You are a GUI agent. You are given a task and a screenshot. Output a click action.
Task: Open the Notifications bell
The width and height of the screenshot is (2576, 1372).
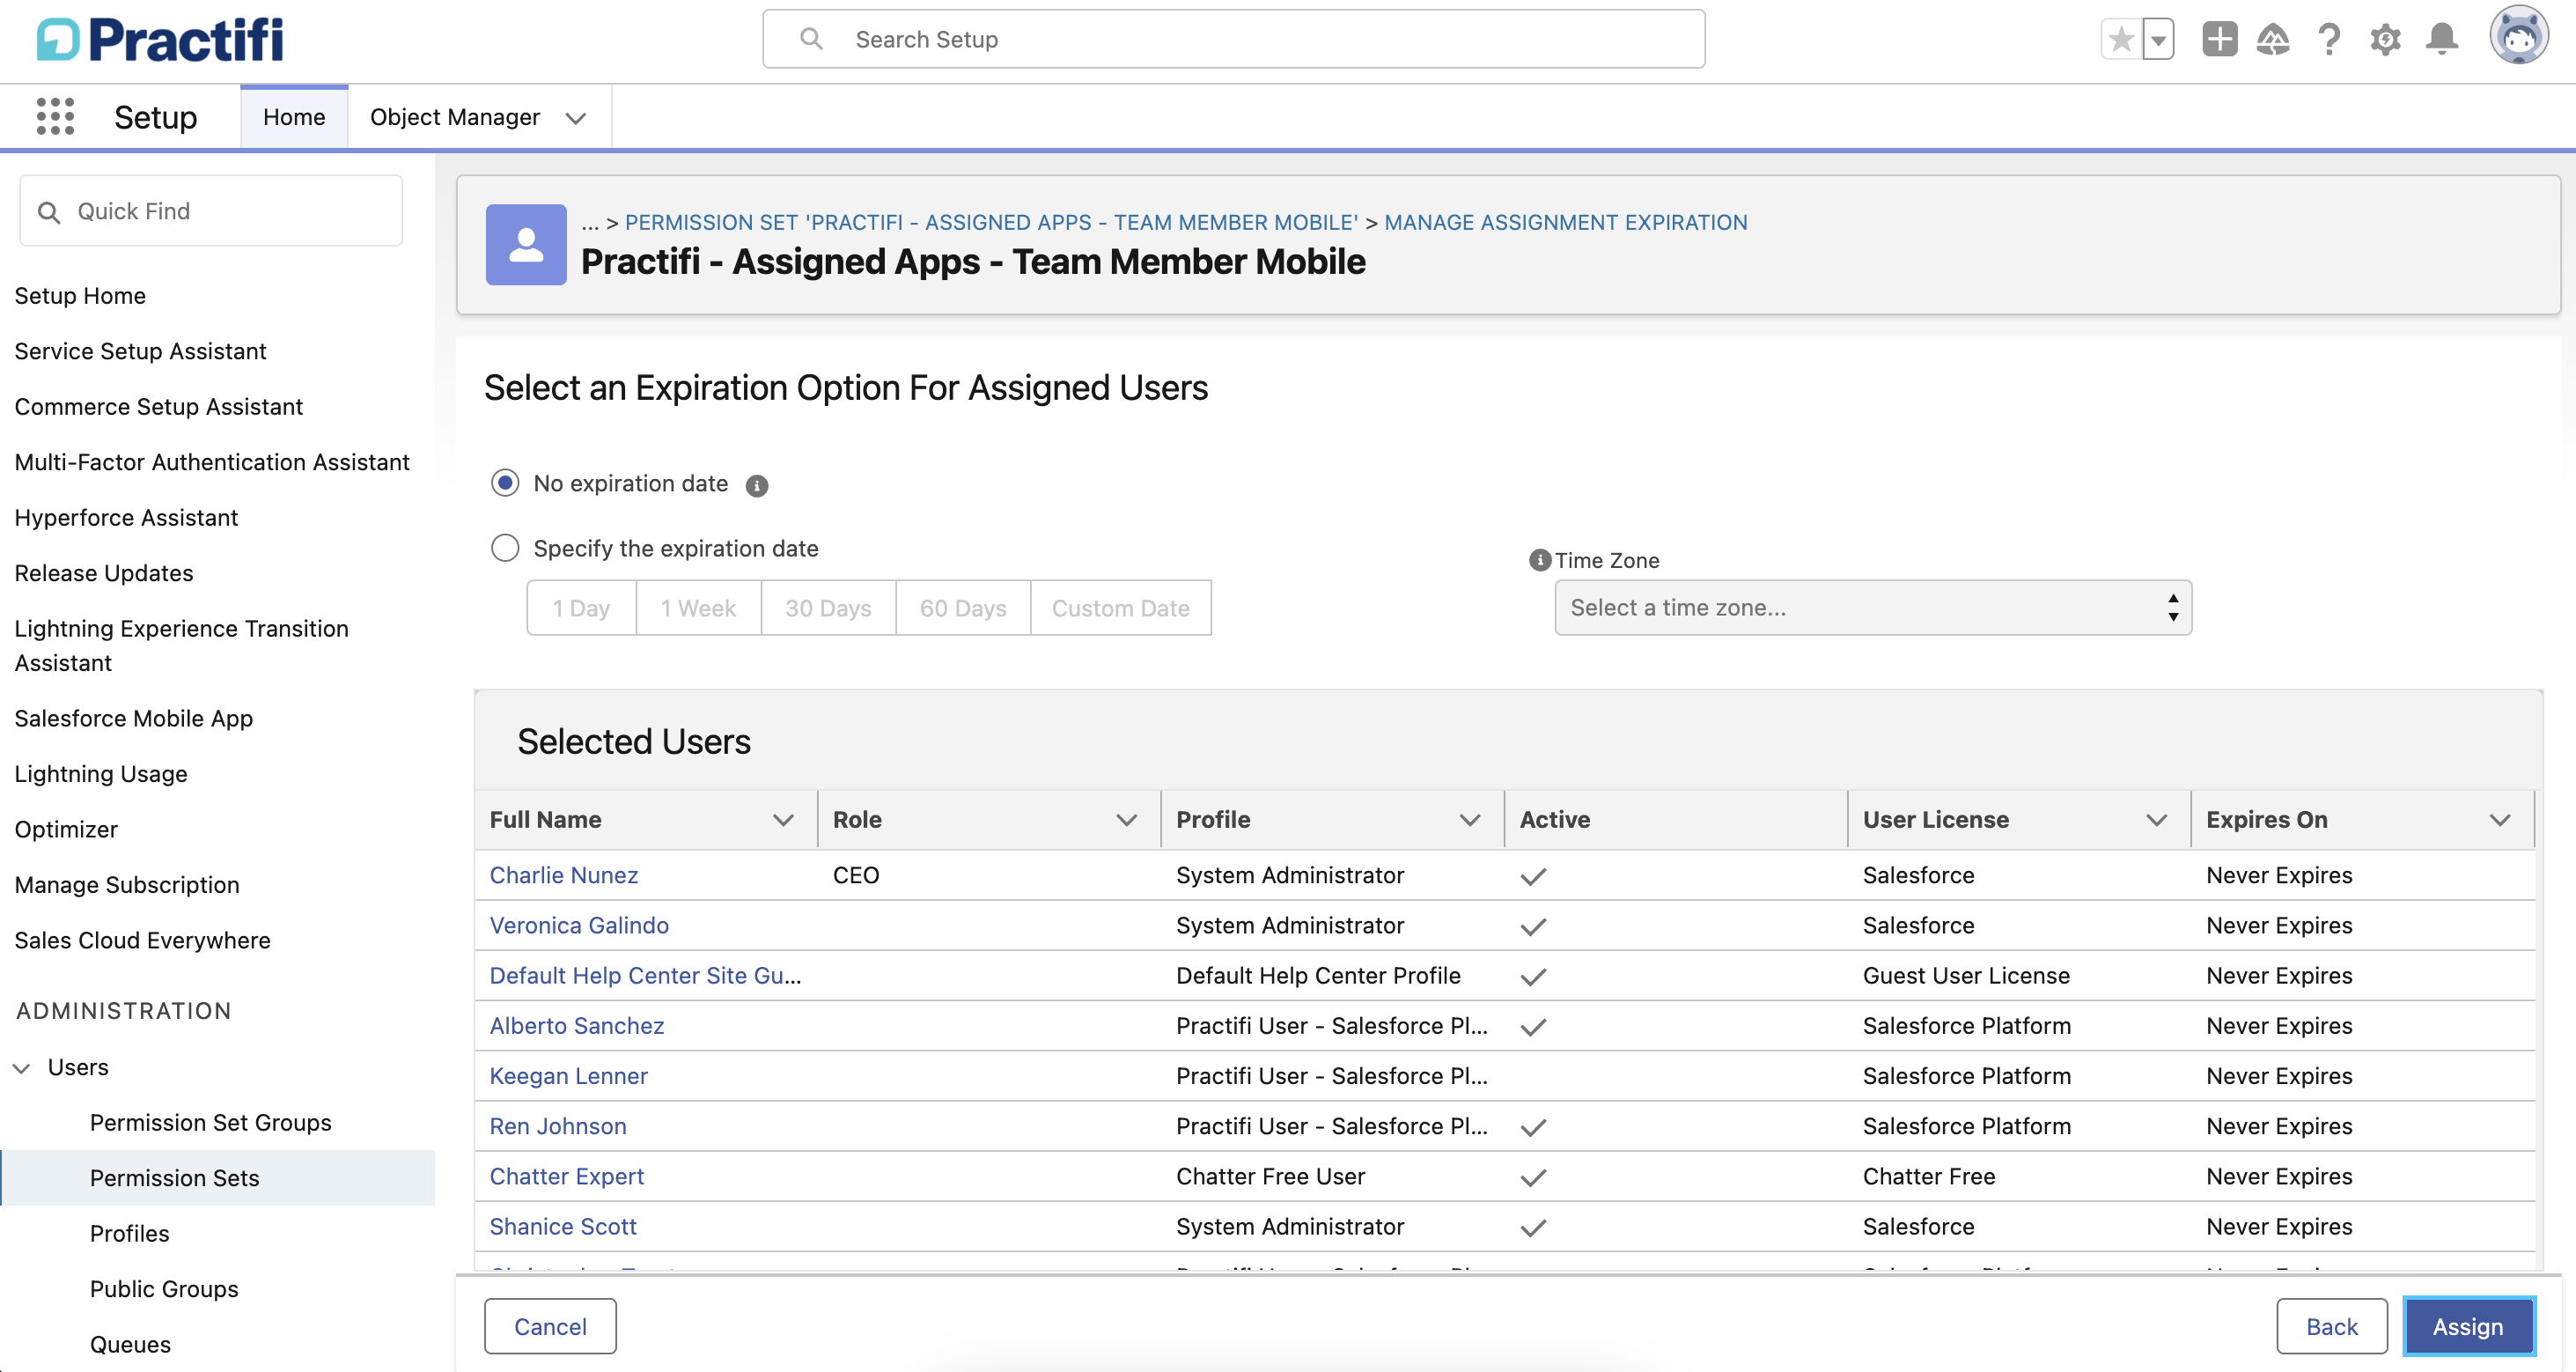tap(2442, 39)
